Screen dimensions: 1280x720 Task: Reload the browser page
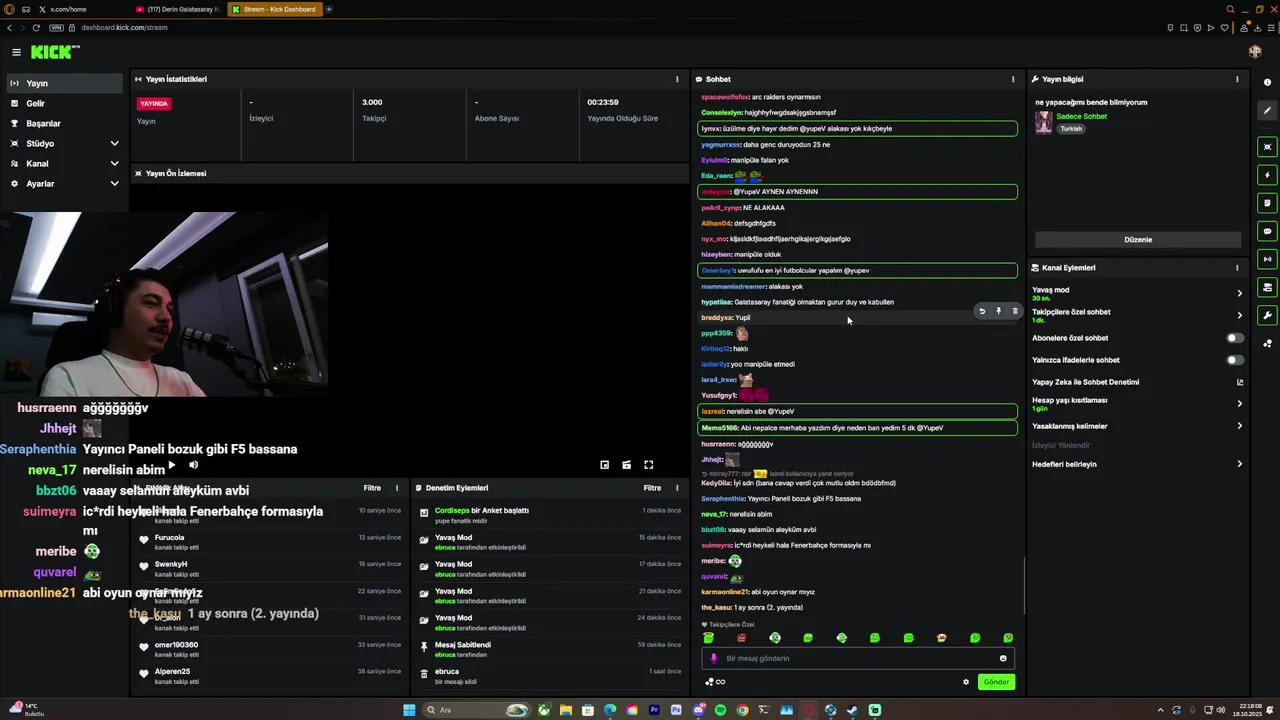[37, 27]
